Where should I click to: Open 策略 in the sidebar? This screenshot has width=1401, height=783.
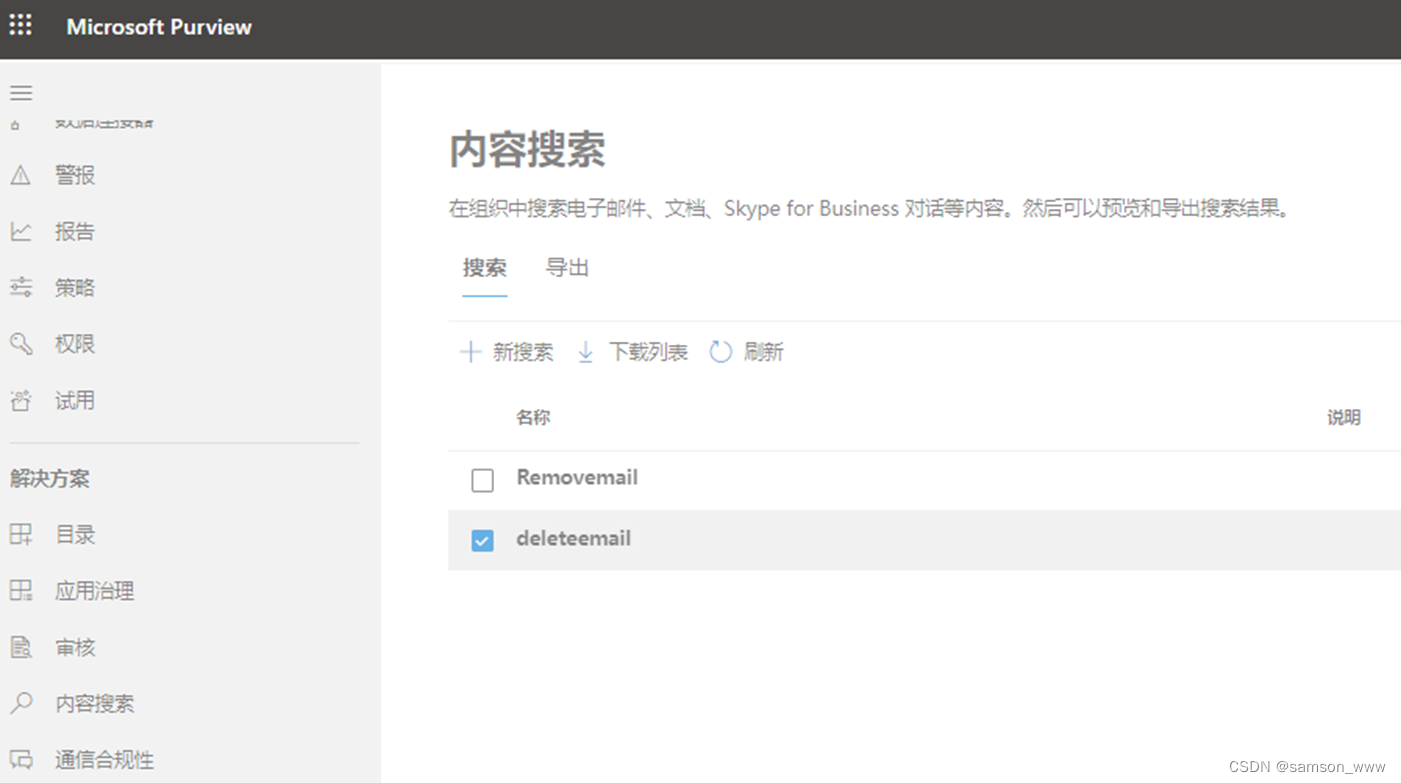click(x=74, y=288)
